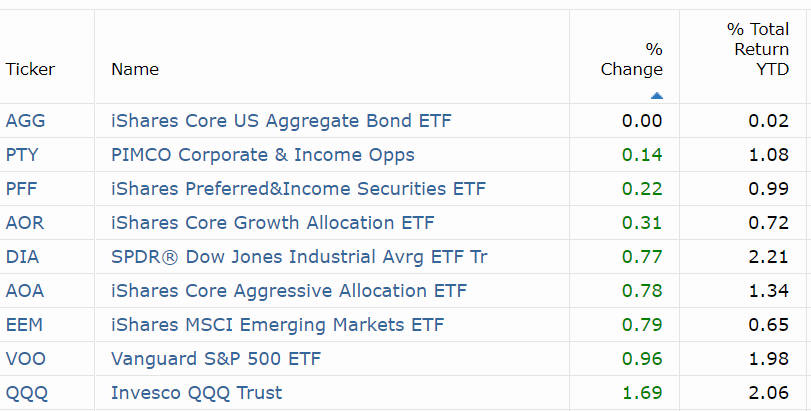Sort by Ticker column header
This screenshot has height=411, width=811.
[x=30, y=69]
